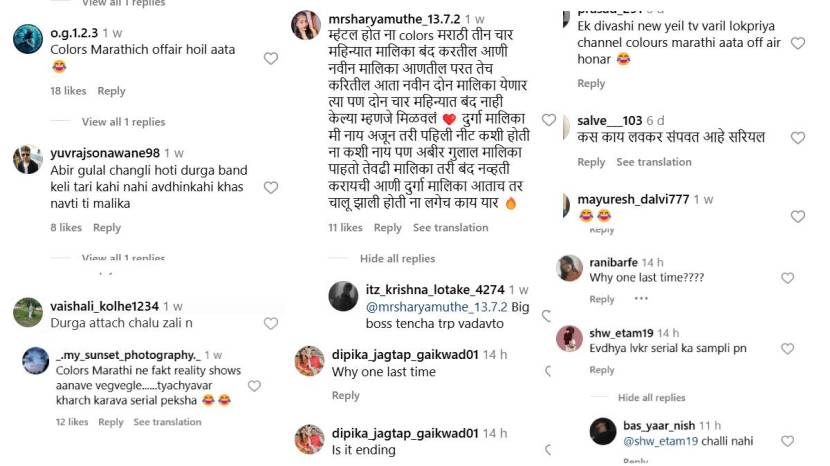Reply to o.g.1.2.3's comment
Image resolution: width=830 pixels, height=466 pixels.
[111, 91]
